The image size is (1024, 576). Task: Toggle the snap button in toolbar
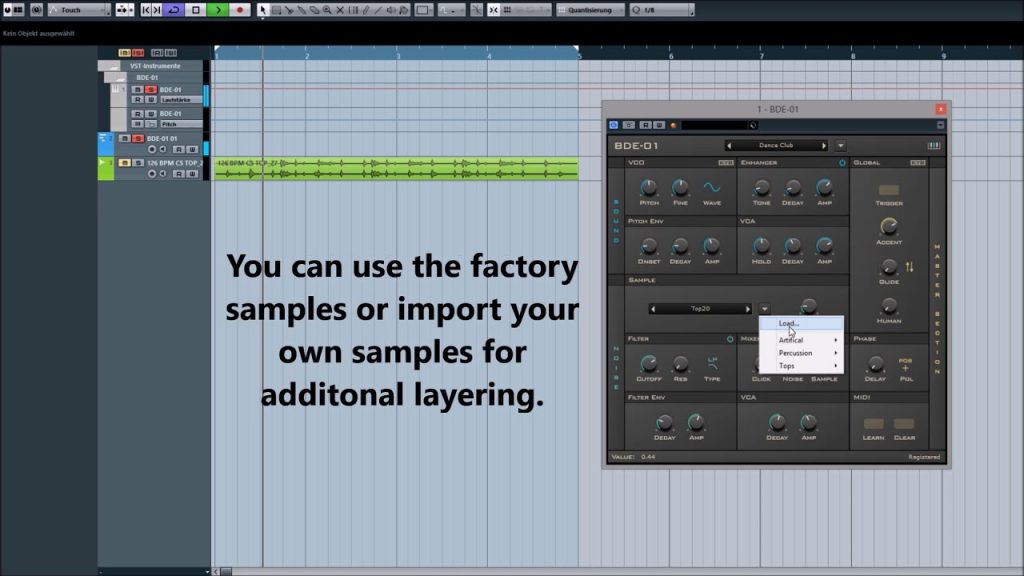point(494,10)
